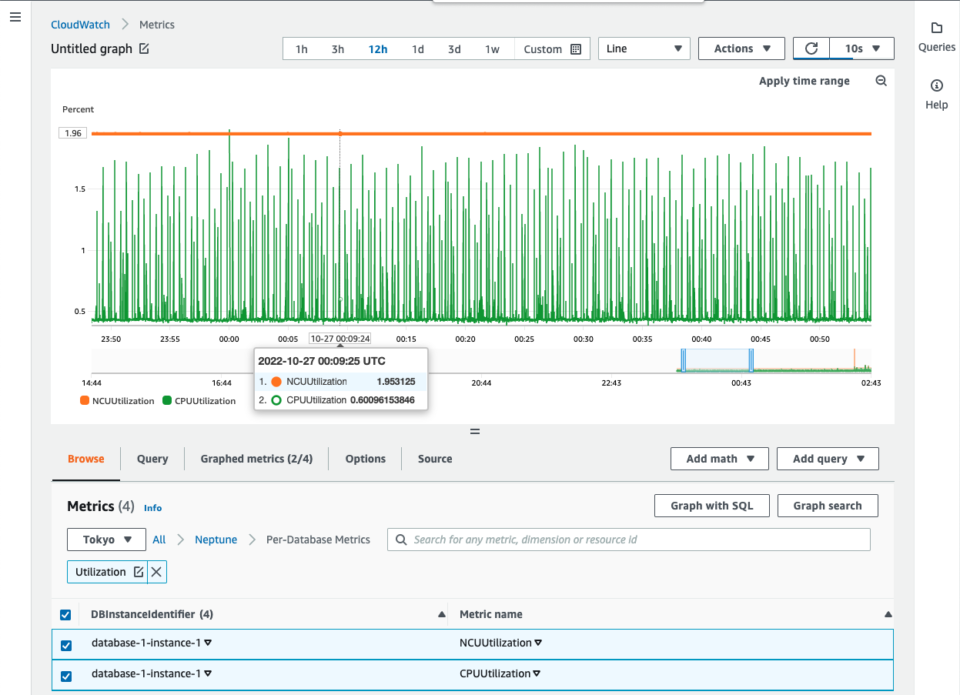Open the Source tab
Screen dimensions: 960x695
tap(434, 459)
